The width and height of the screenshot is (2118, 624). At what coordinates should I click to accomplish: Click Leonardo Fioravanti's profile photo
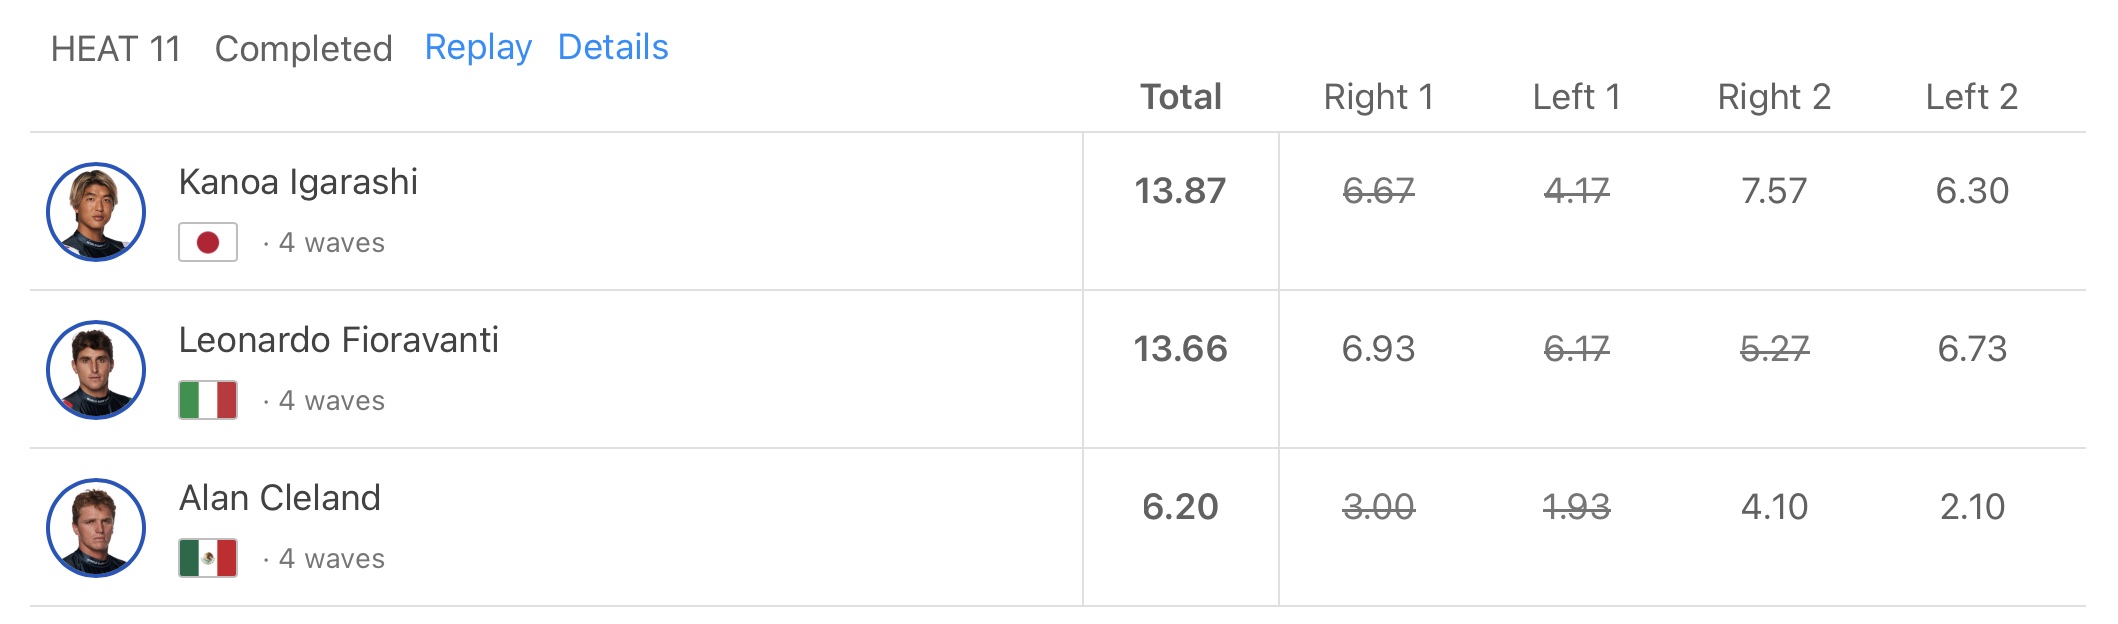tap(96, 370)
